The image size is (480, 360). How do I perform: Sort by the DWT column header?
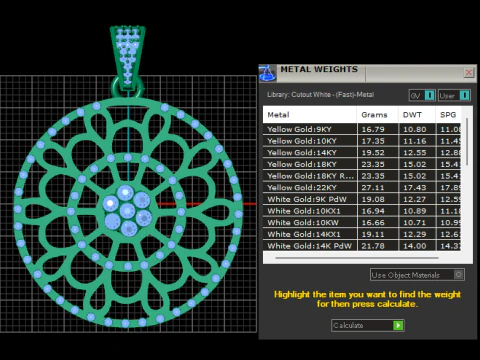click(x=417, y=115)
